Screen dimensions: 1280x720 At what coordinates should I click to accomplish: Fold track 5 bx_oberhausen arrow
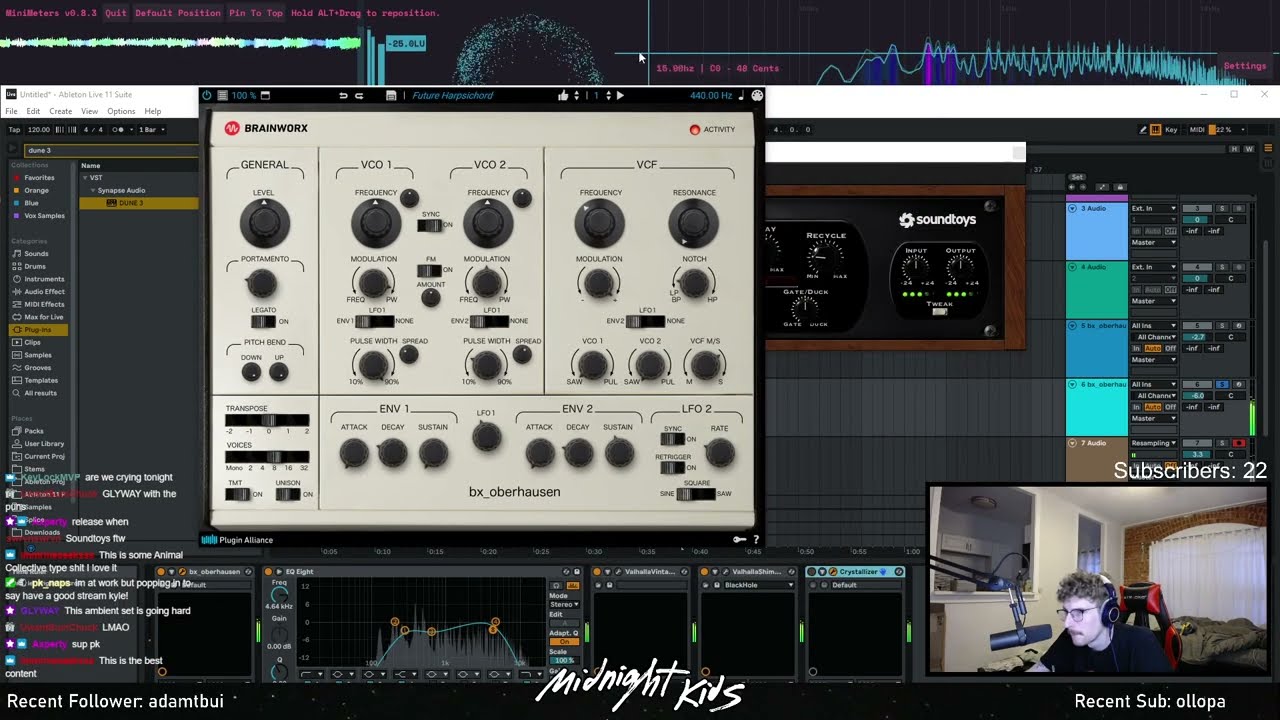1072,325
